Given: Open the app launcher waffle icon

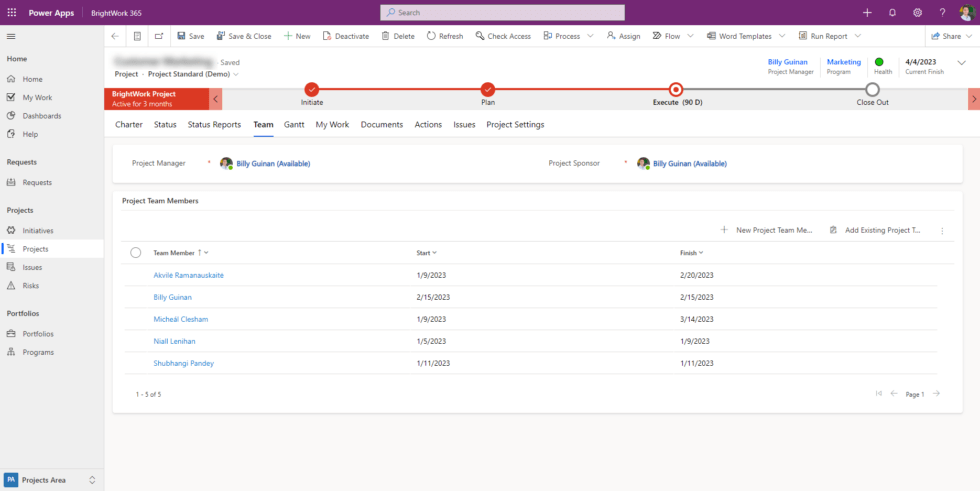Looking at the screenshot, I should [12, 12].
